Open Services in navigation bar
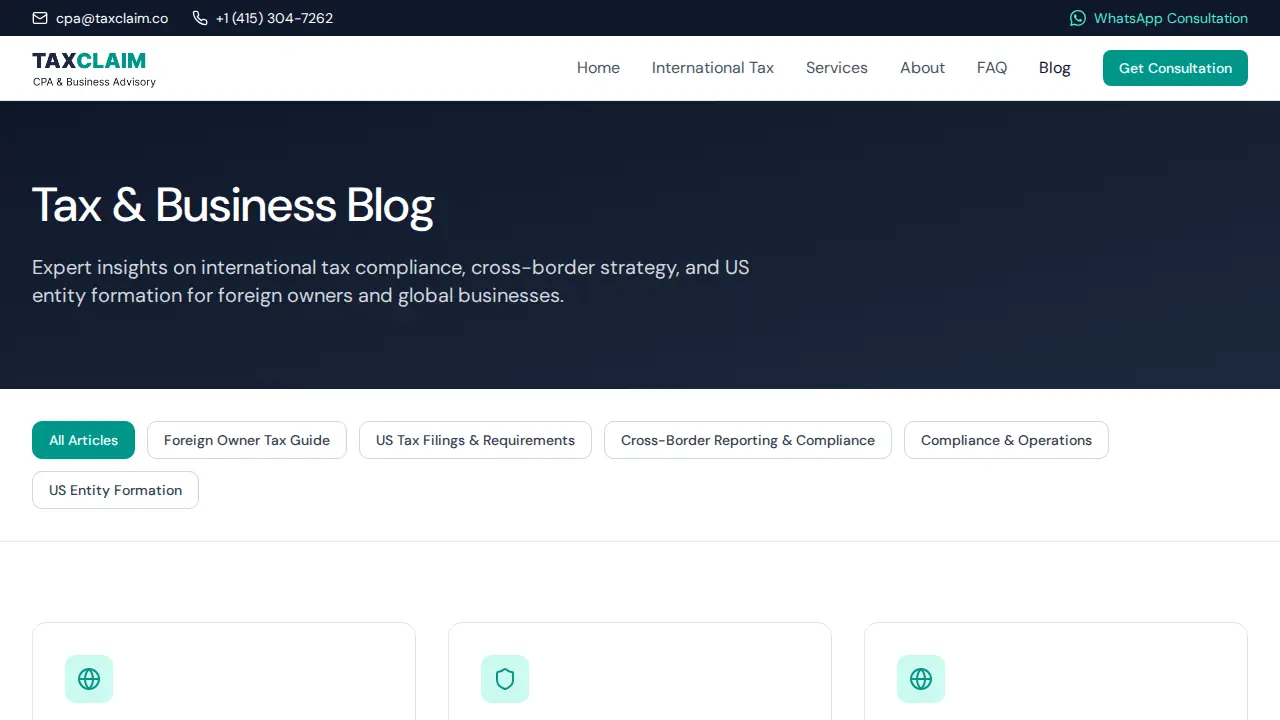This screenshot has height=720, width=1280. [x=837, y=68]
